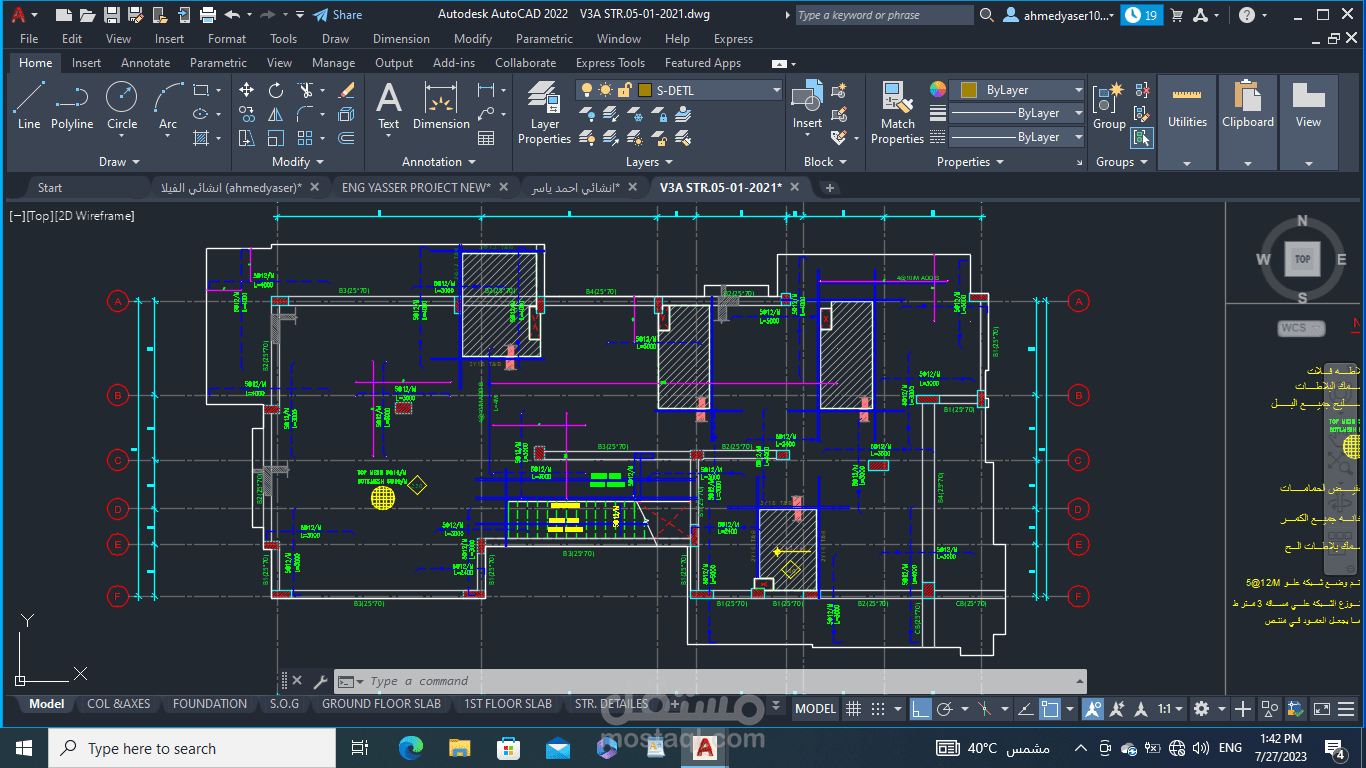Open the ByLayer color swatch dropdown in Properties
This screenshot has width=1366, height=768.
pyautogui.click(x=1078, y=89)
